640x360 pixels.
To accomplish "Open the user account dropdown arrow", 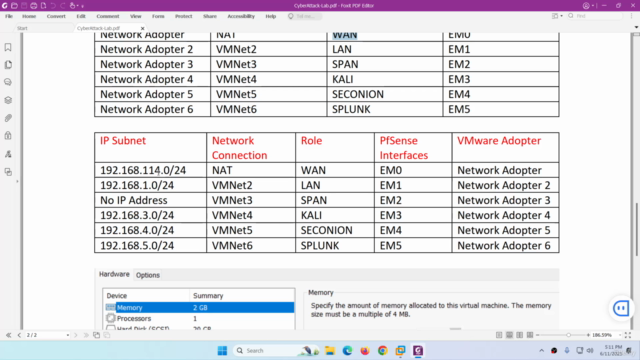I will click(x=593, y=6).
